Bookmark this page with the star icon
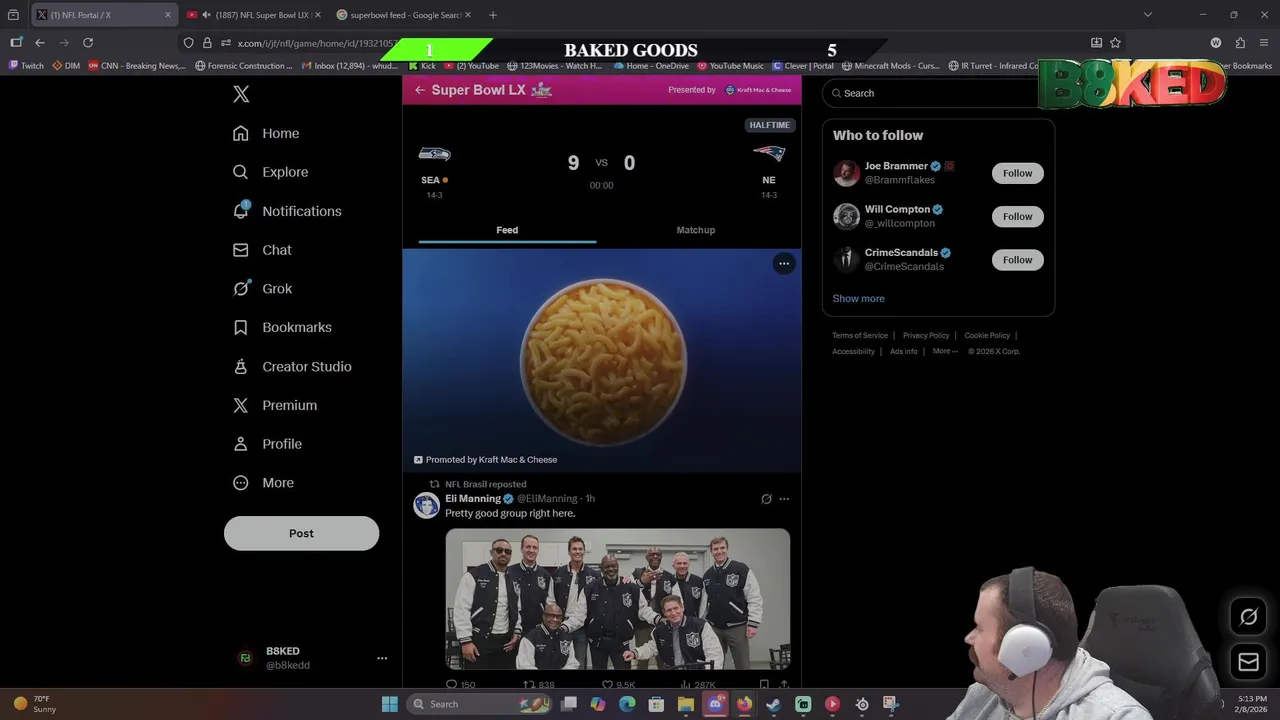 (x=1115, y=43)
